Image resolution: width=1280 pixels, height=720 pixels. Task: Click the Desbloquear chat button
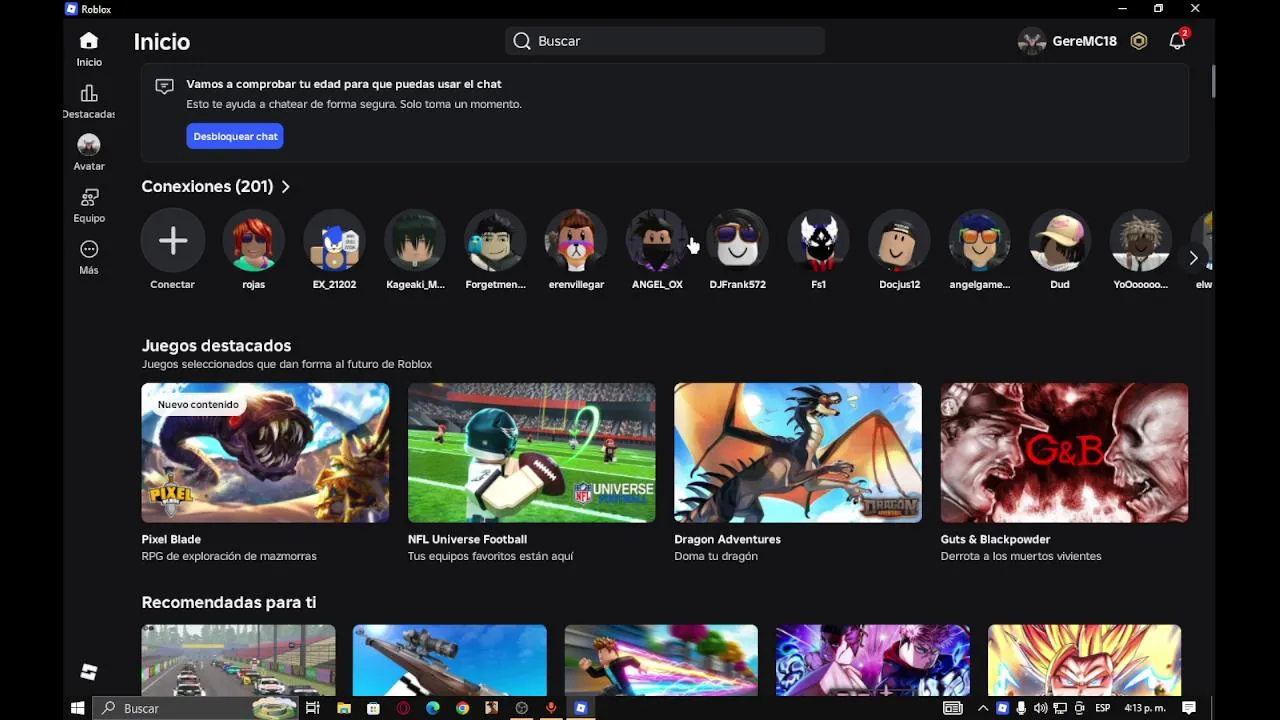(x=235, y=136)
